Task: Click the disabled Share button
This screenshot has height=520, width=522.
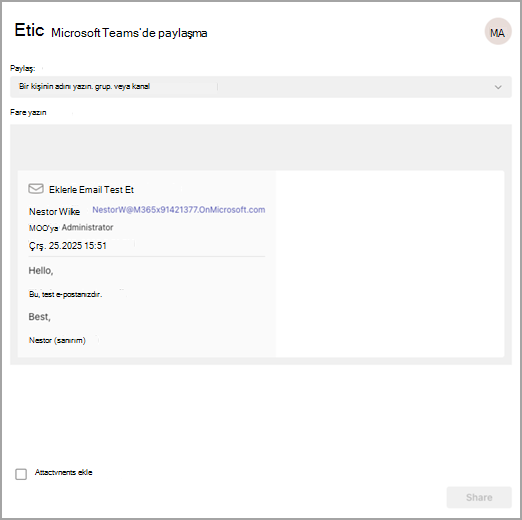Action: 479,497
